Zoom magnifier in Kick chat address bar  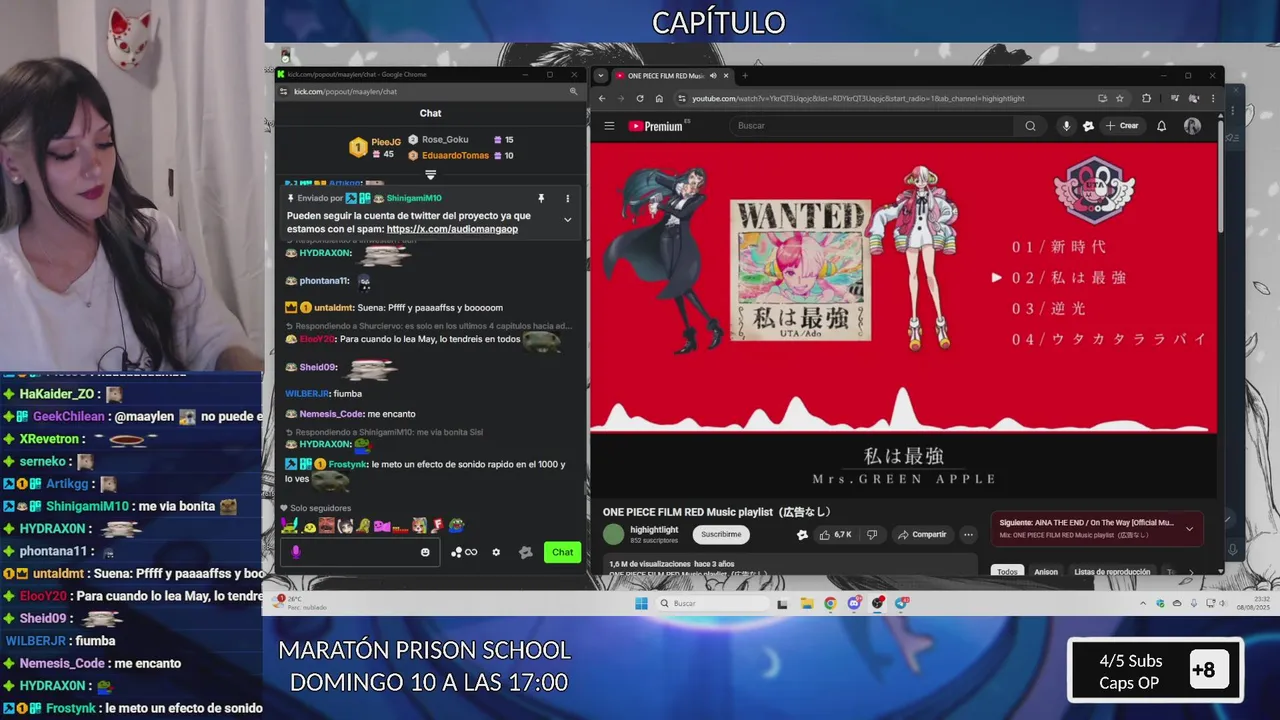coord(573,91)
